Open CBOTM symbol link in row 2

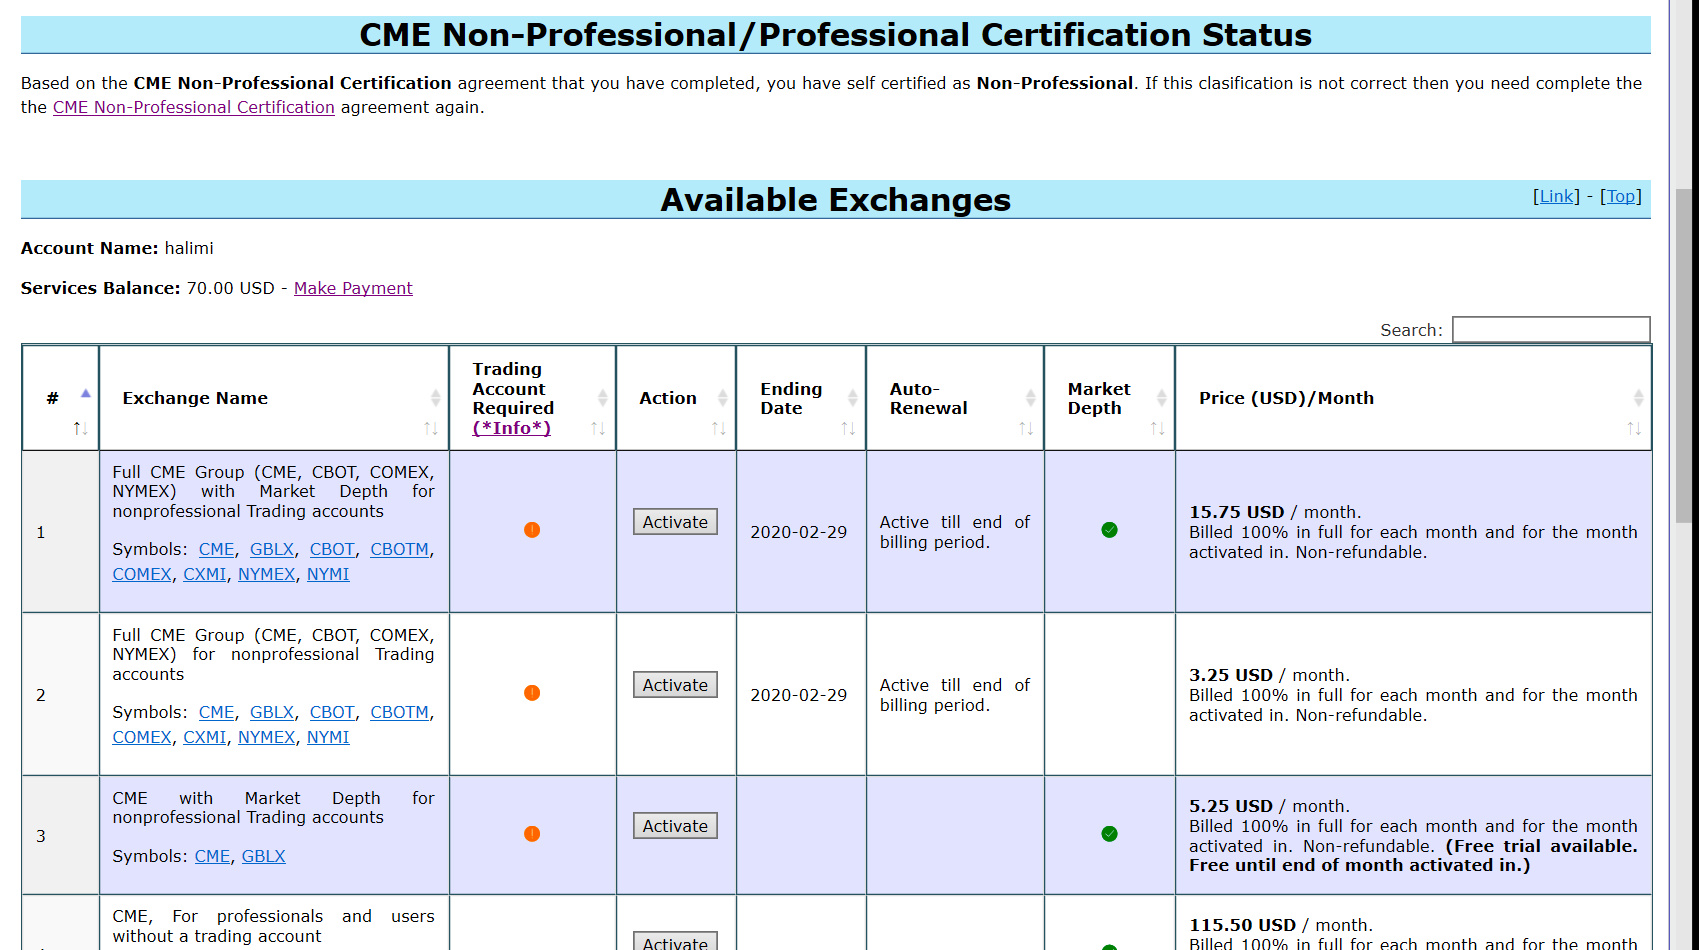click(x=400, y=712)
